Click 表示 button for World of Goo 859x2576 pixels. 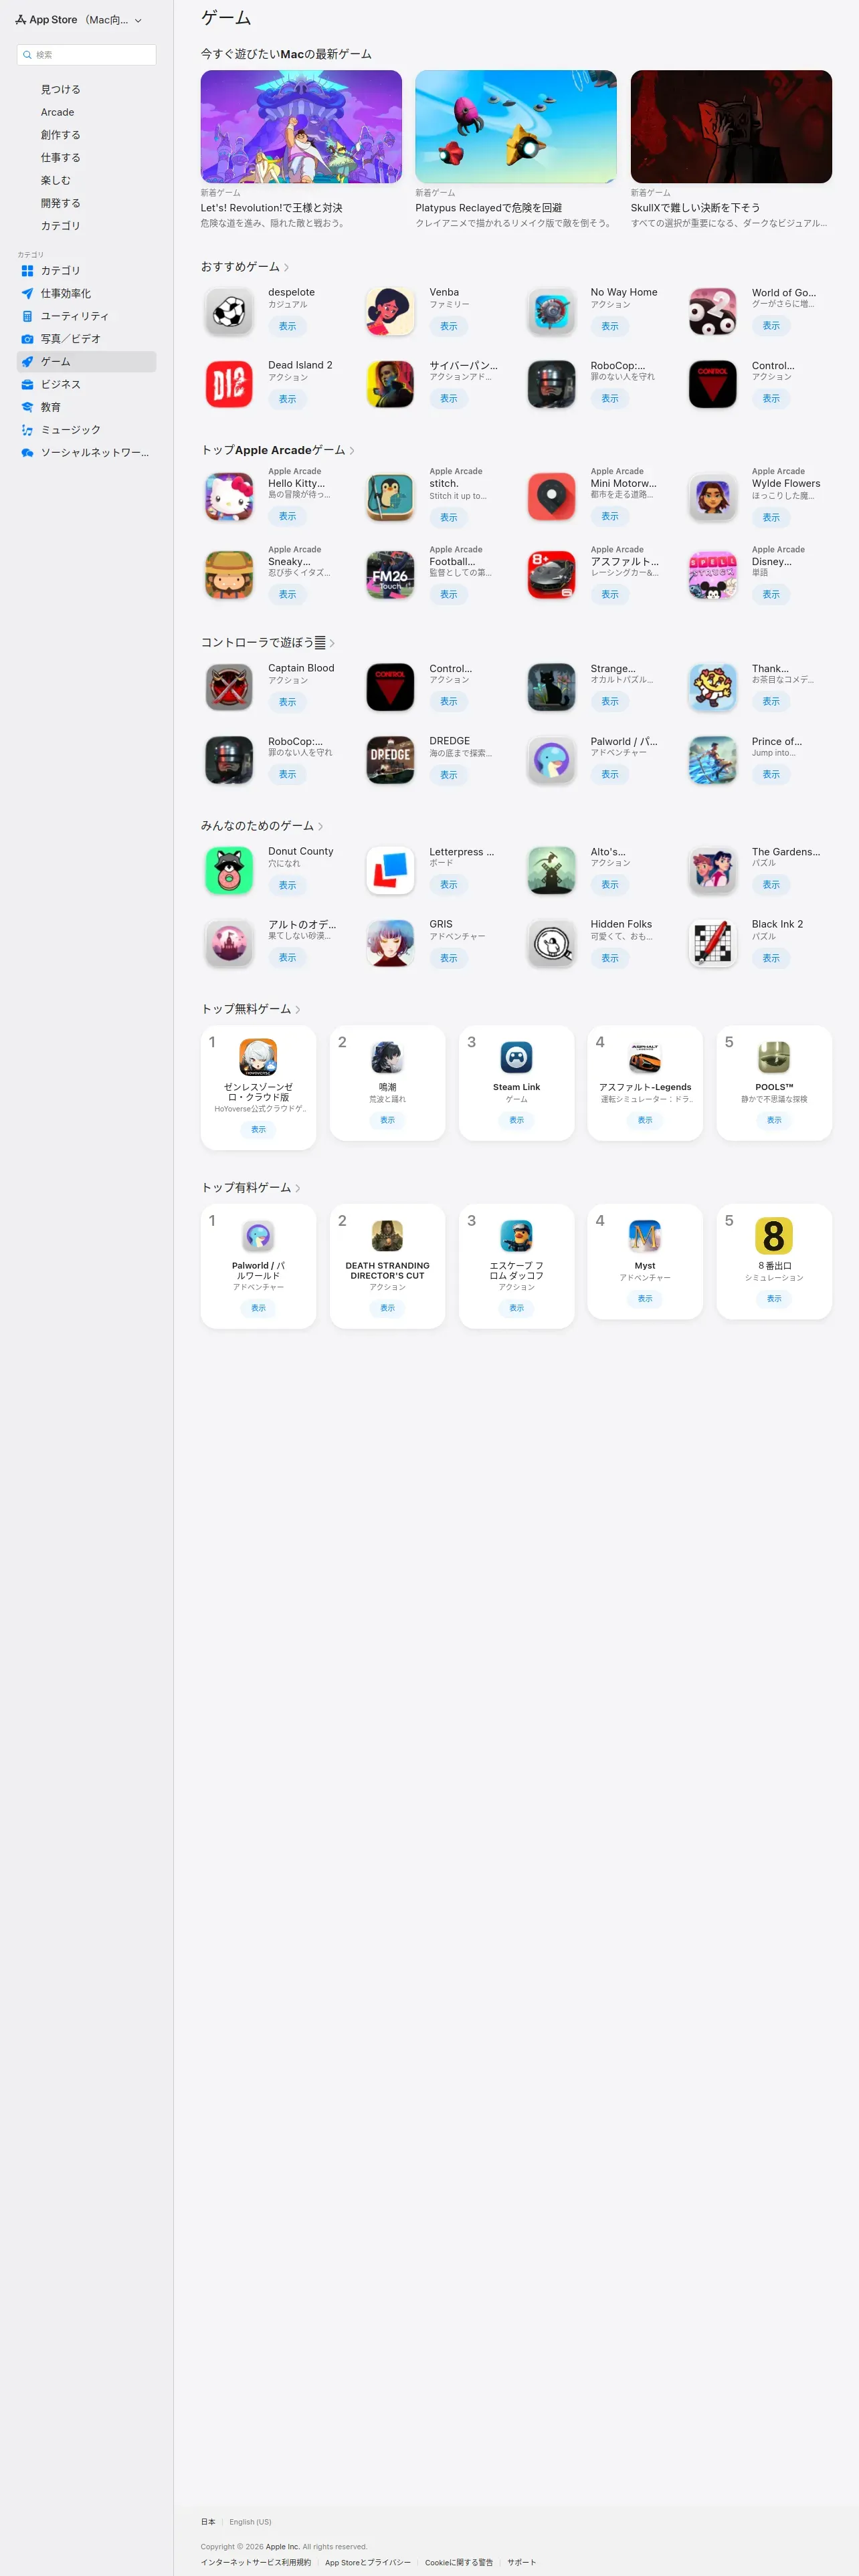tap(771, 326)
